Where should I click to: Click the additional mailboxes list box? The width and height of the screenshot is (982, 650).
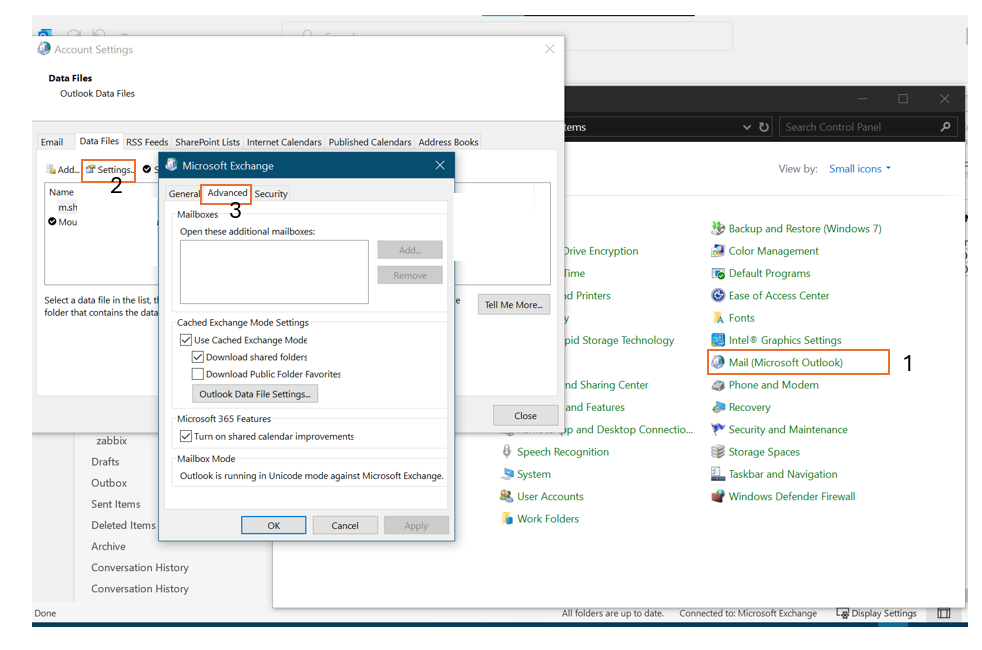pos(274,272)
